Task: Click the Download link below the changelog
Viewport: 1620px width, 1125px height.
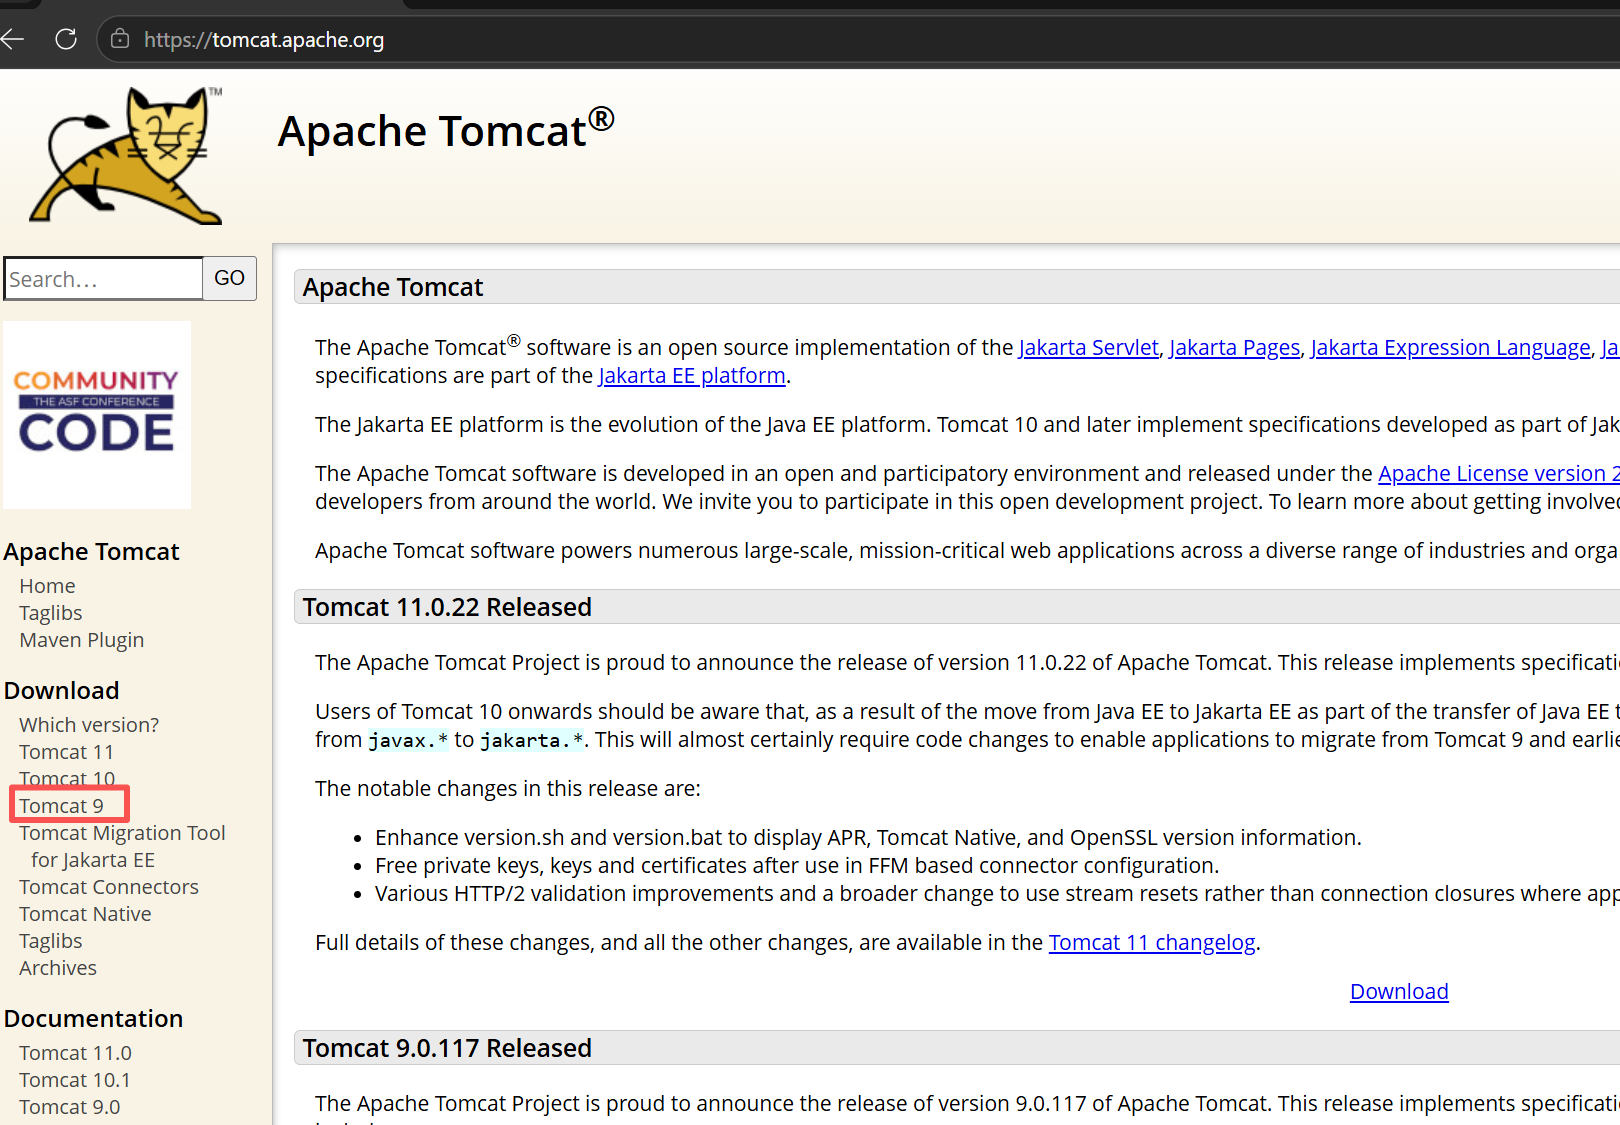Action: coord(1399,991)
